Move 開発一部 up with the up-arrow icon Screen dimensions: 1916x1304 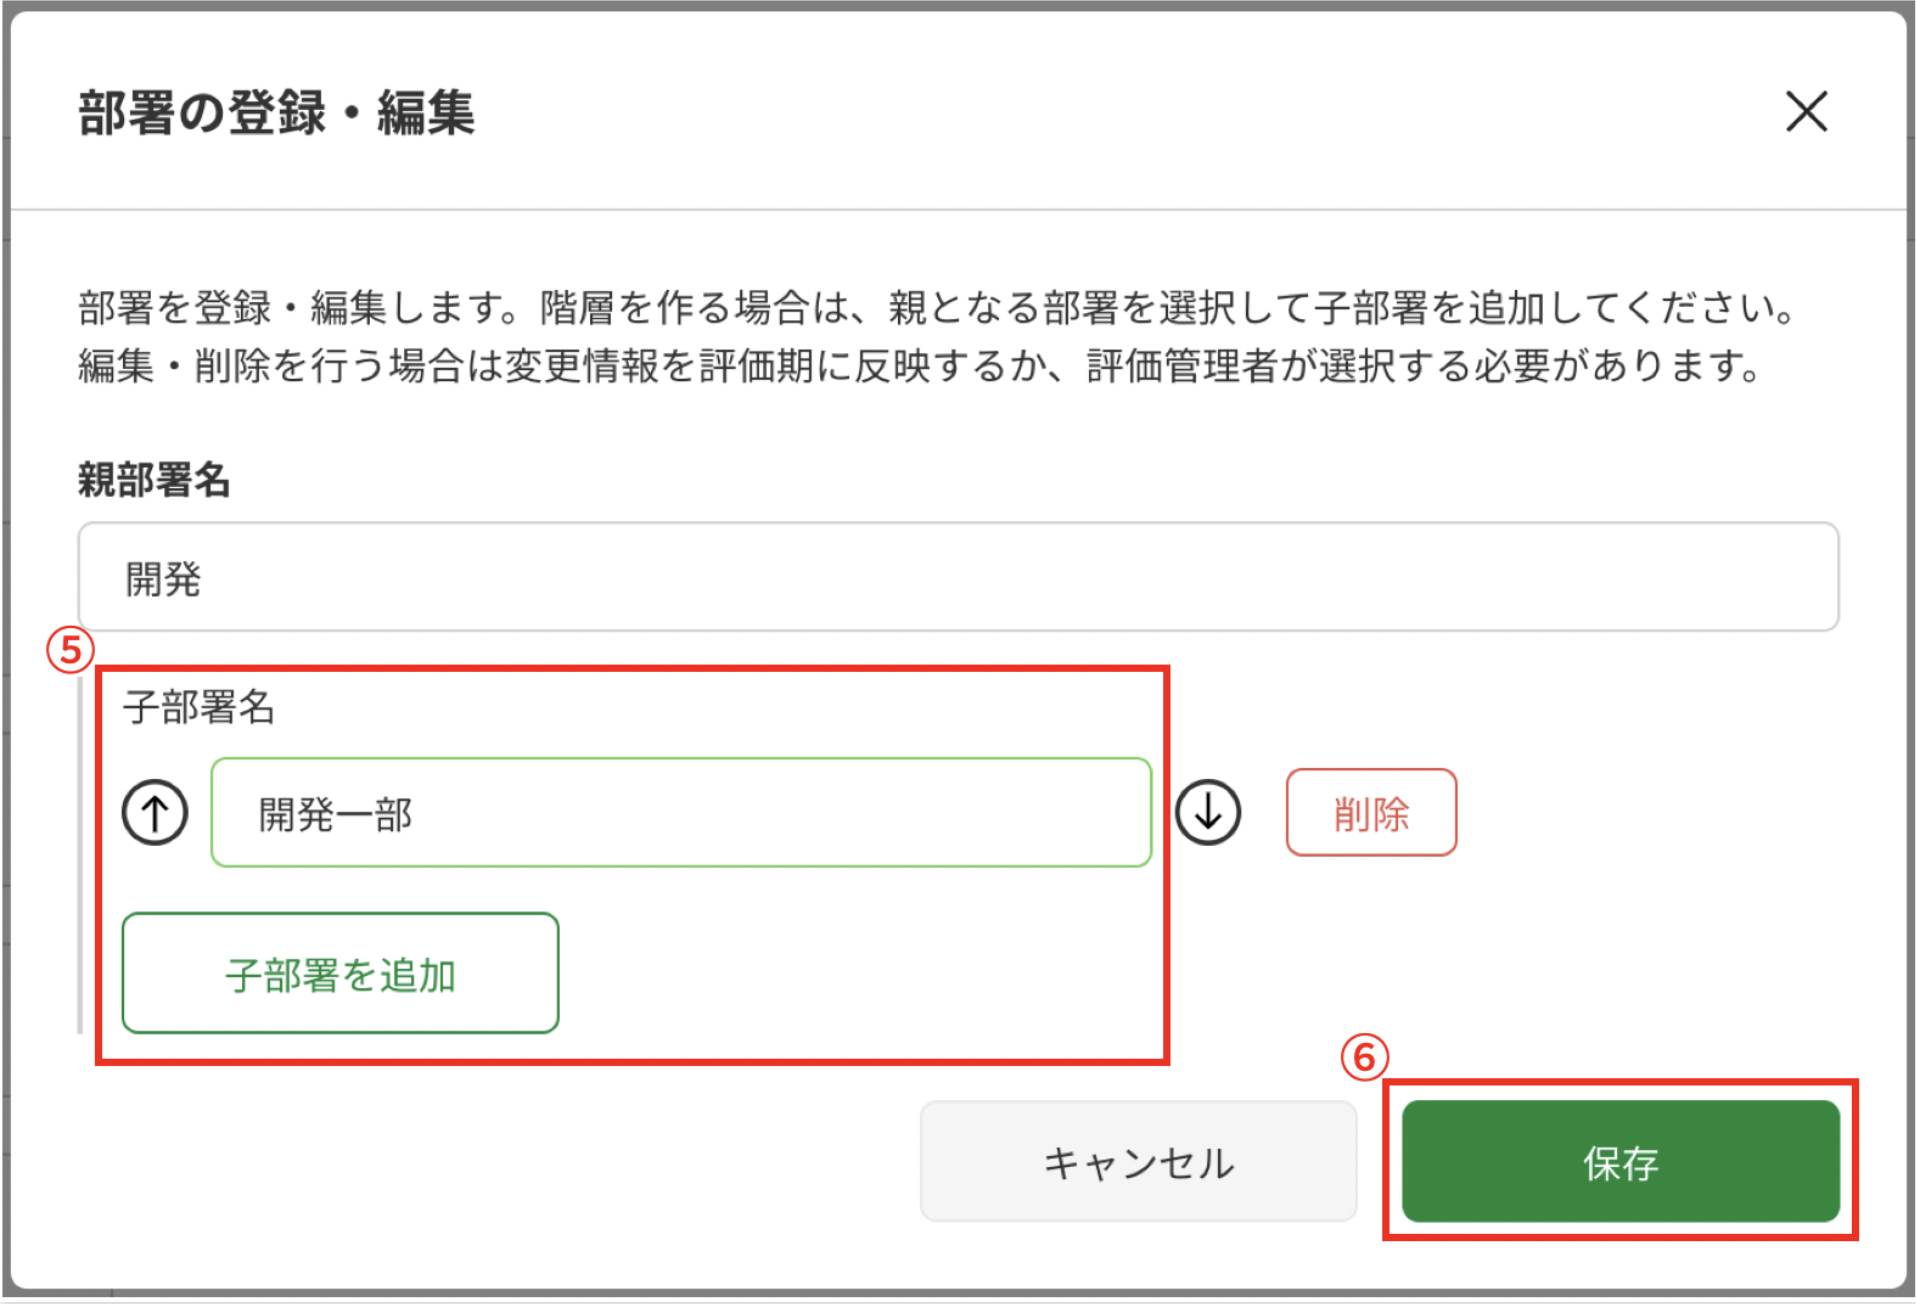(x=155, y=812)
